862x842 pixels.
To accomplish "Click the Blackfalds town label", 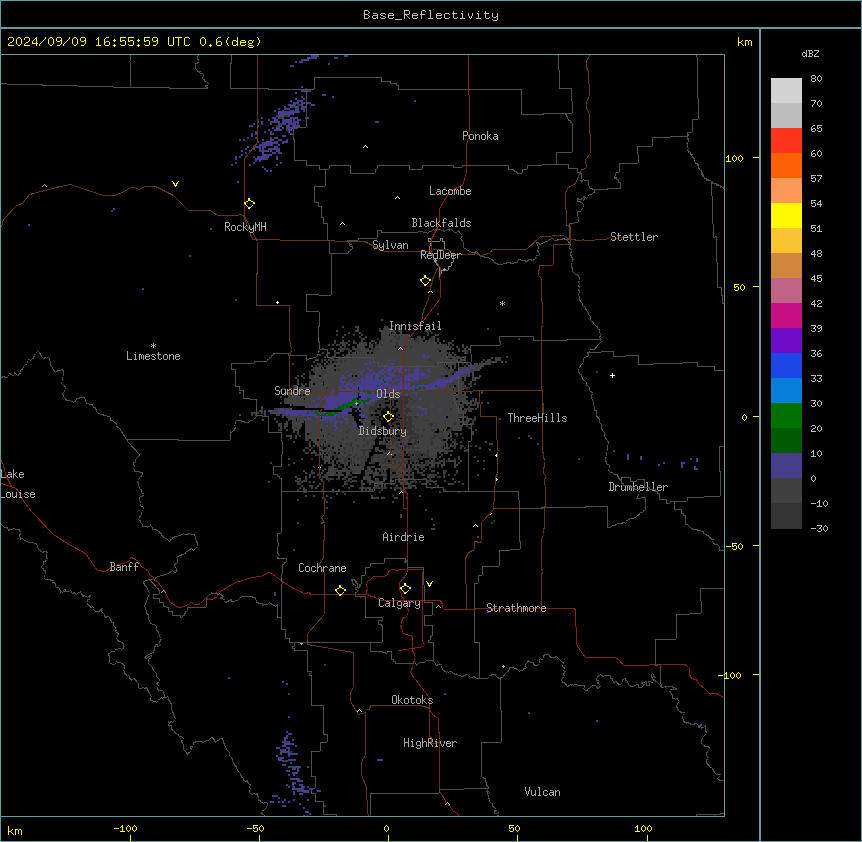I will coord(441,223).
